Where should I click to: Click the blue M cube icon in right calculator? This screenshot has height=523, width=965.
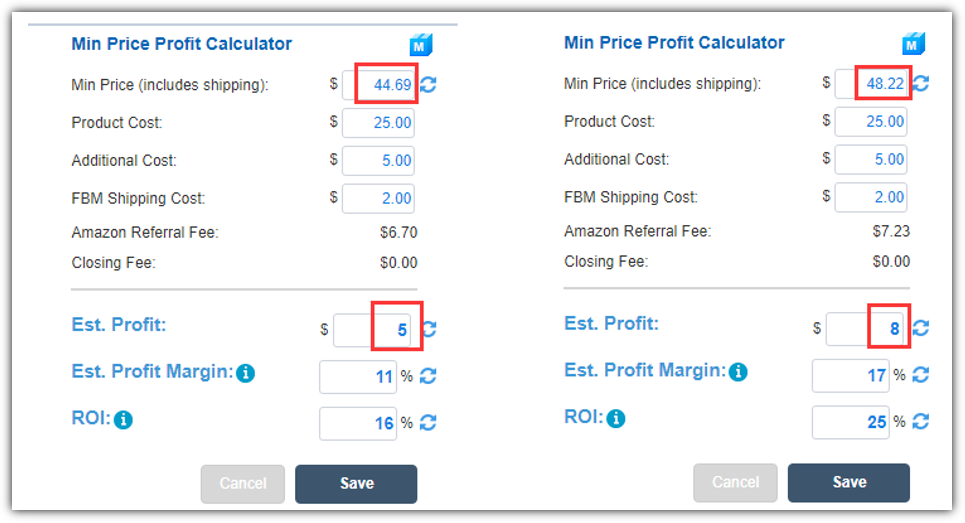pyautogui.click(x=913, y=44)
